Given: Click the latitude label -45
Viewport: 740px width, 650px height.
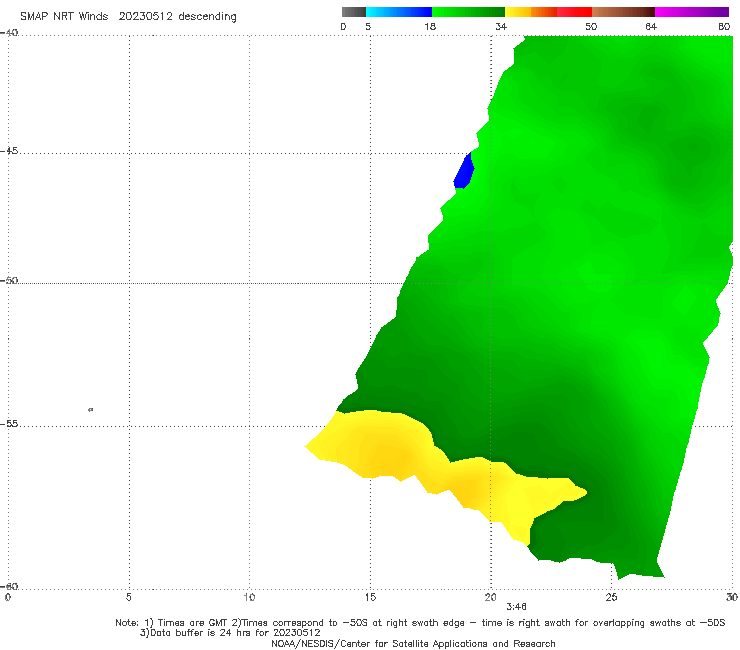Looking at the screenshot, I should [9, 151].
